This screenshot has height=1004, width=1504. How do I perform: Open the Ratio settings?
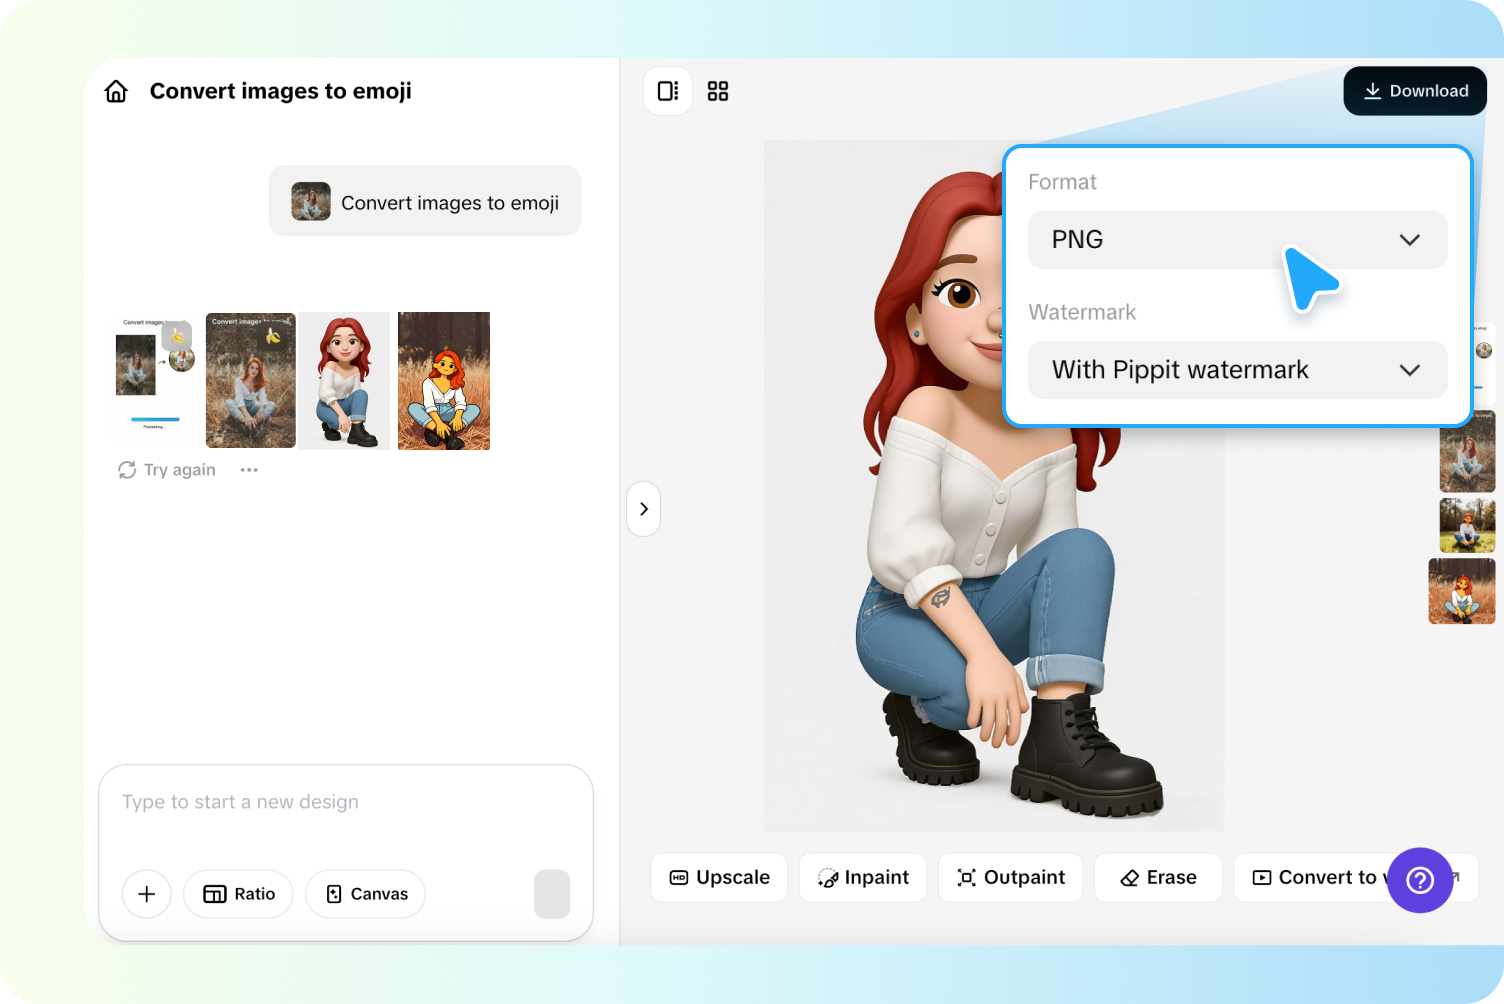[x=238, y=894]
